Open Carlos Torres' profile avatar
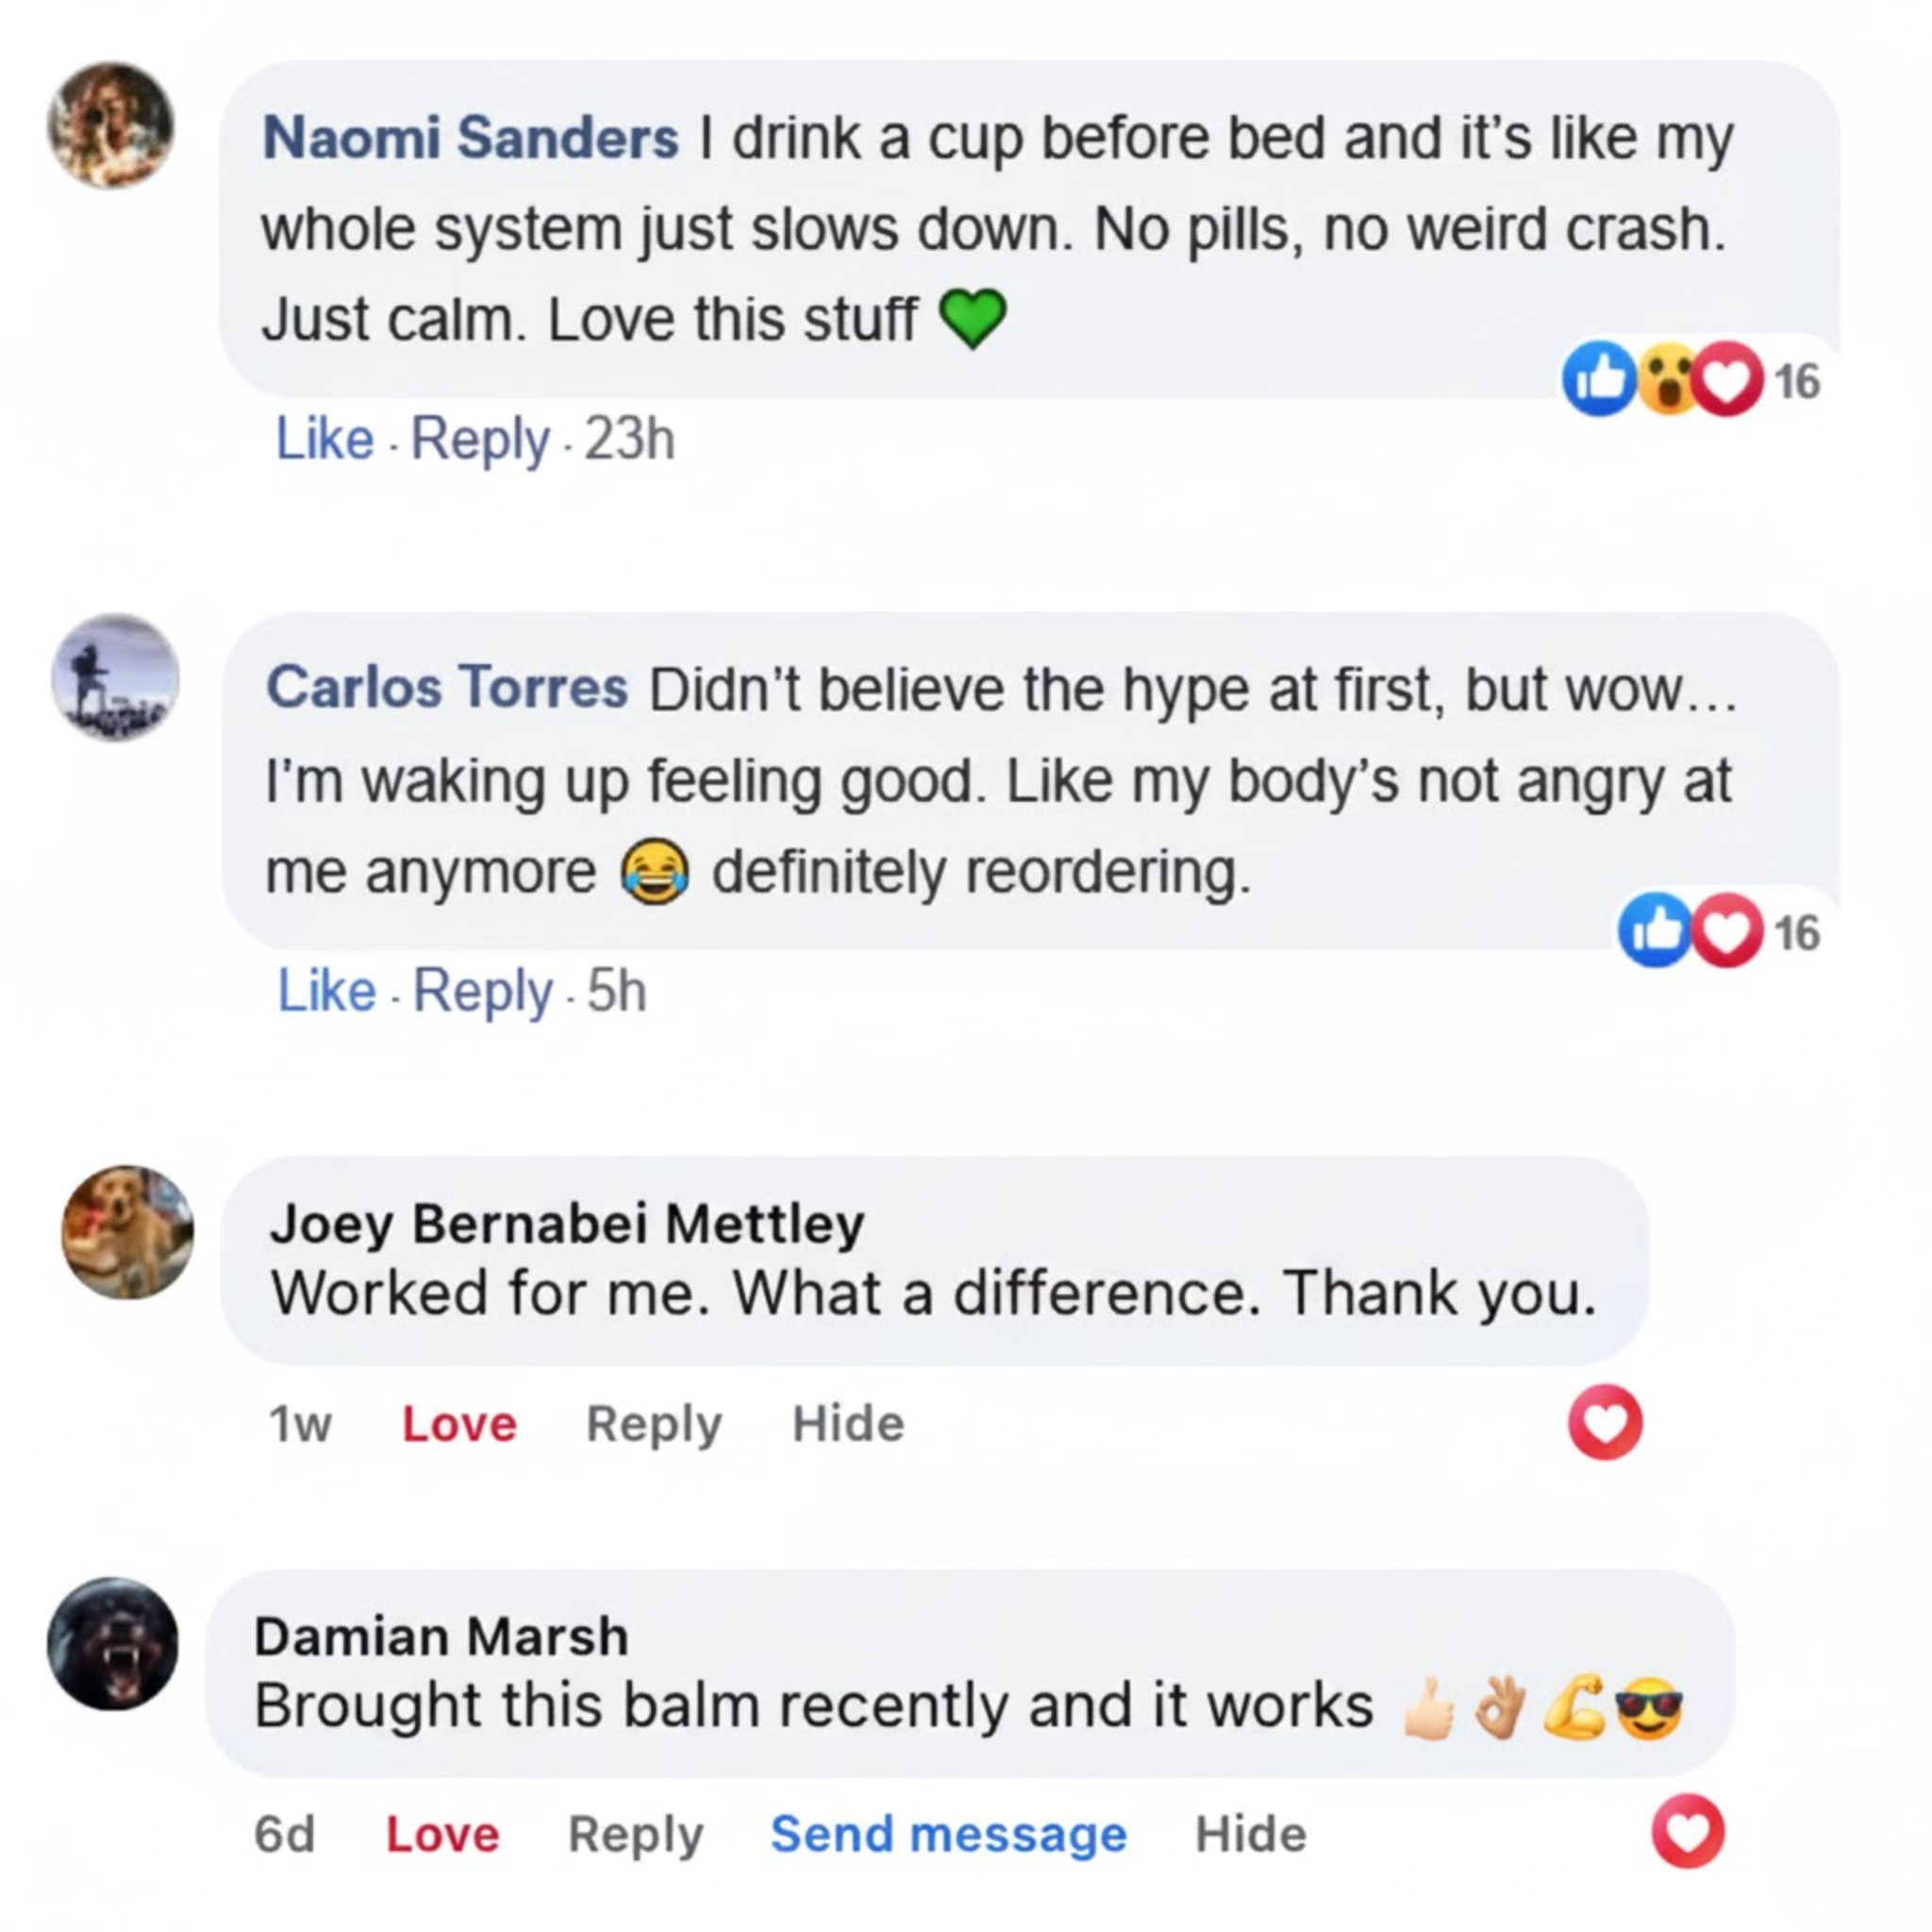This screenshot has height=1932, width=1932. pyautogui.click(x=115, y=678)
